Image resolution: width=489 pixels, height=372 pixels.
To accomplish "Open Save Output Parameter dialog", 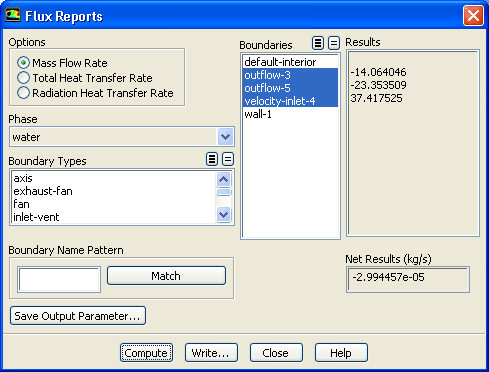I will (78, 316).
